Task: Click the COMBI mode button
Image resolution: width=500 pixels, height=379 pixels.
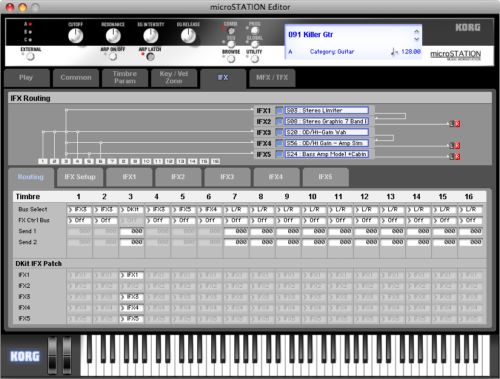Action: [x=231, y=31]
